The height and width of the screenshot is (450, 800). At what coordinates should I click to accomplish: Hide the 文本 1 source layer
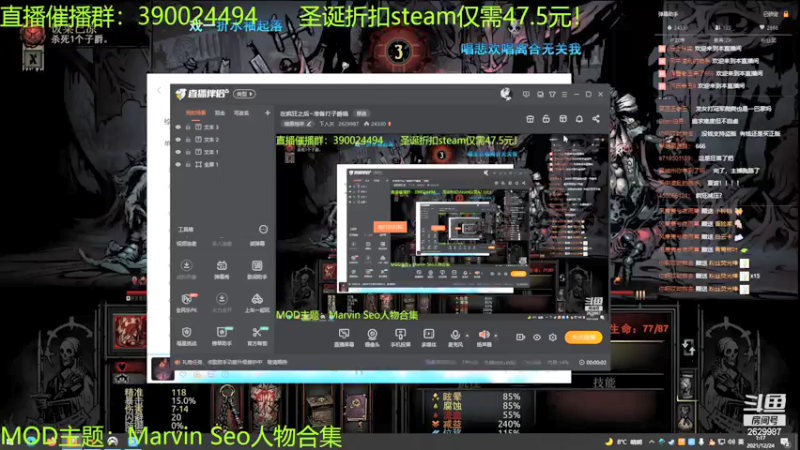tap(178, 152)
